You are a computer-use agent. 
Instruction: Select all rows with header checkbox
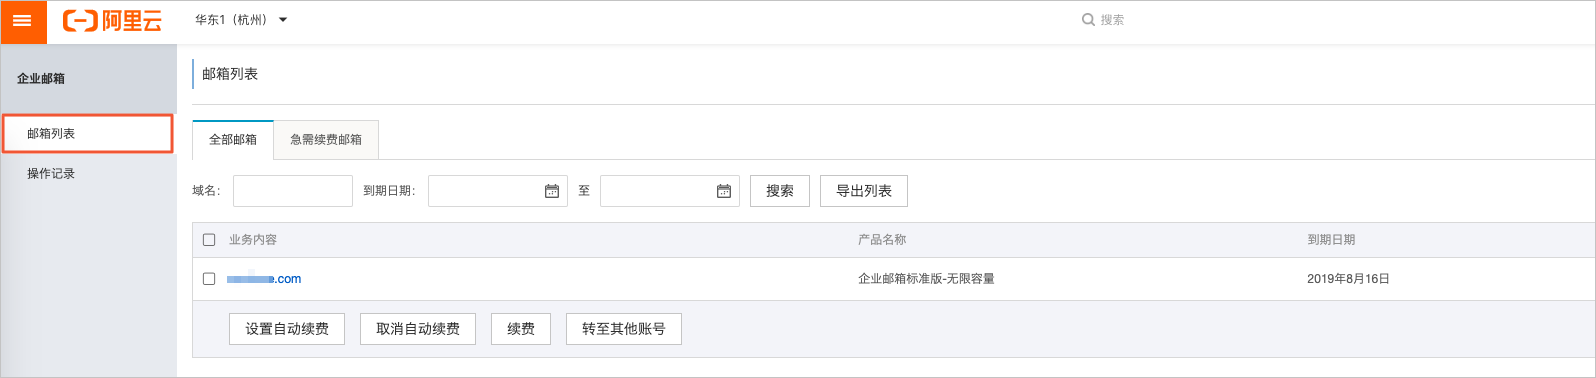point(209,240)
